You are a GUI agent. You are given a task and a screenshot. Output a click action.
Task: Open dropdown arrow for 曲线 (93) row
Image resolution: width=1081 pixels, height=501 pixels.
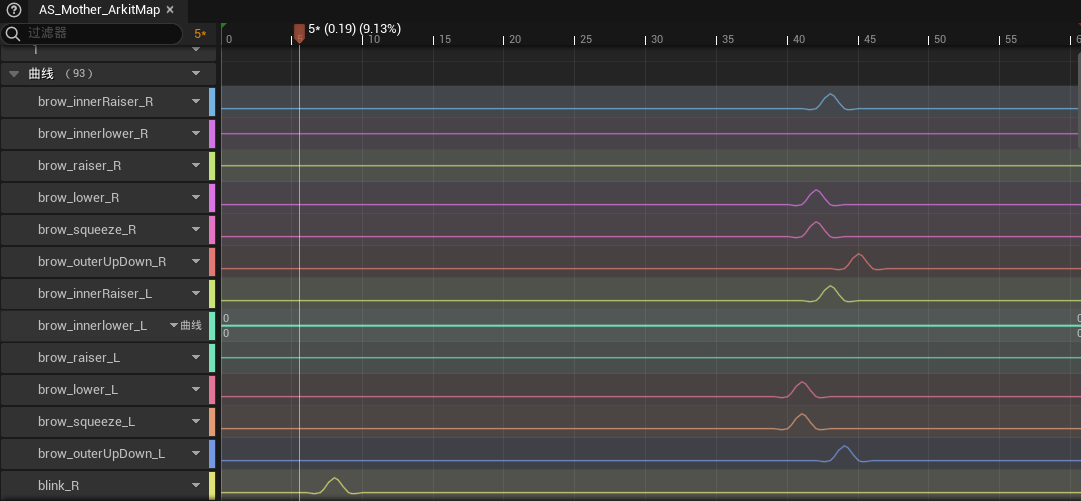(x=196, y=74)
